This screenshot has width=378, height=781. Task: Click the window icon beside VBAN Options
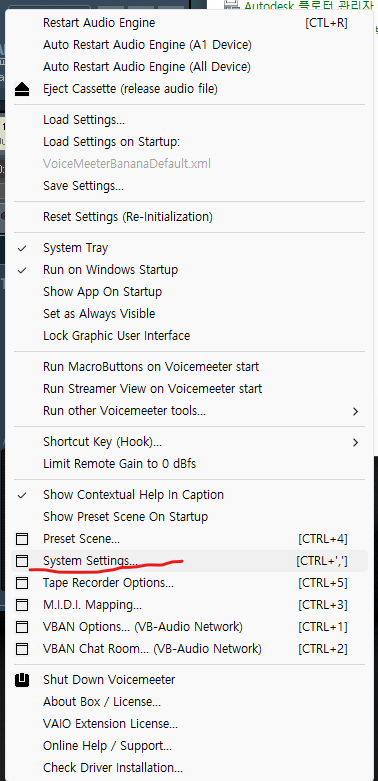(22, 627)
